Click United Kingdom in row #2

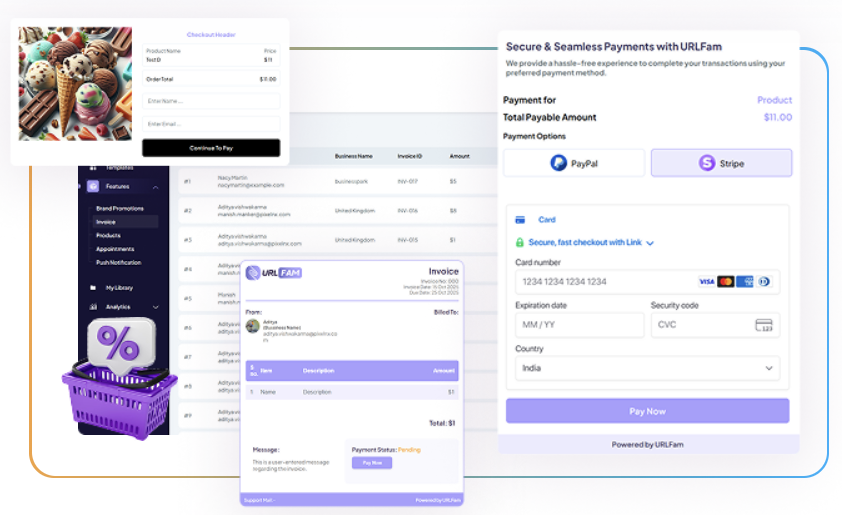(x=354, y=211)
